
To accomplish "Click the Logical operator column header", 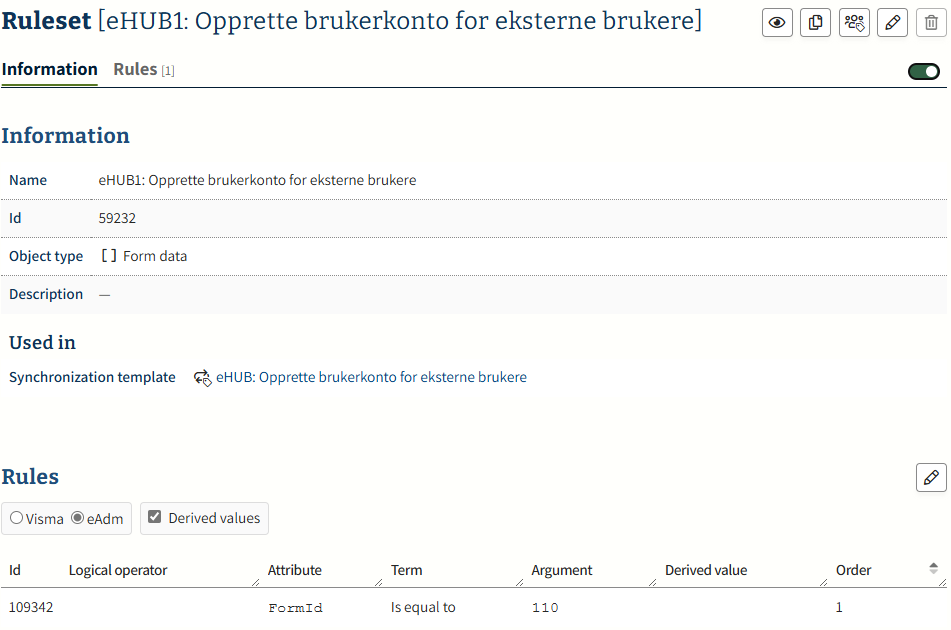I will coord(118,571).
